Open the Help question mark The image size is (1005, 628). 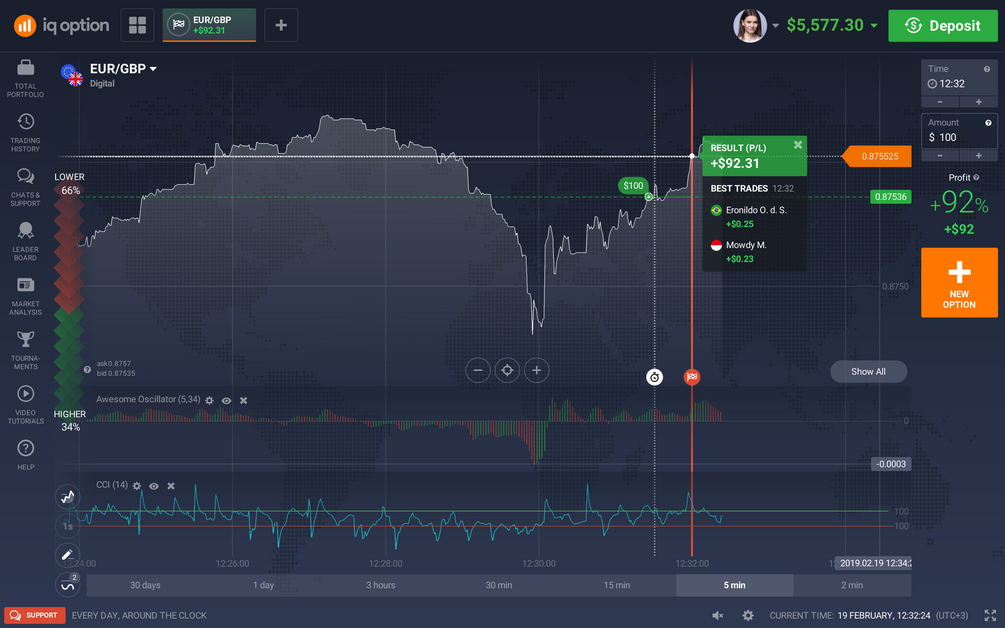26,448
